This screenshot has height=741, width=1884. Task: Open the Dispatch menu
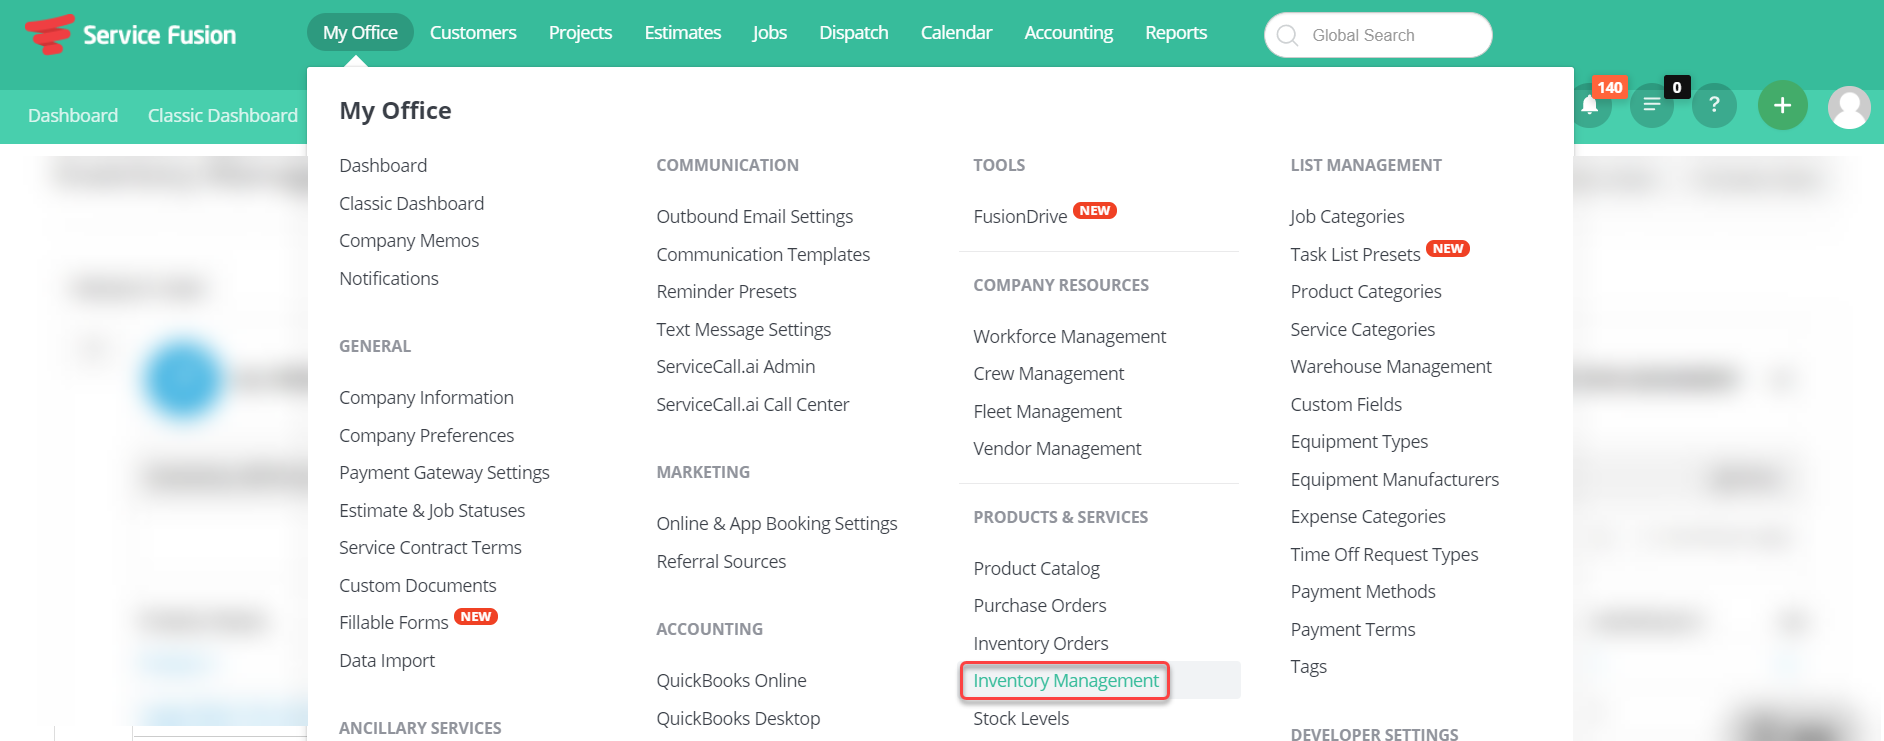(854, 32)
